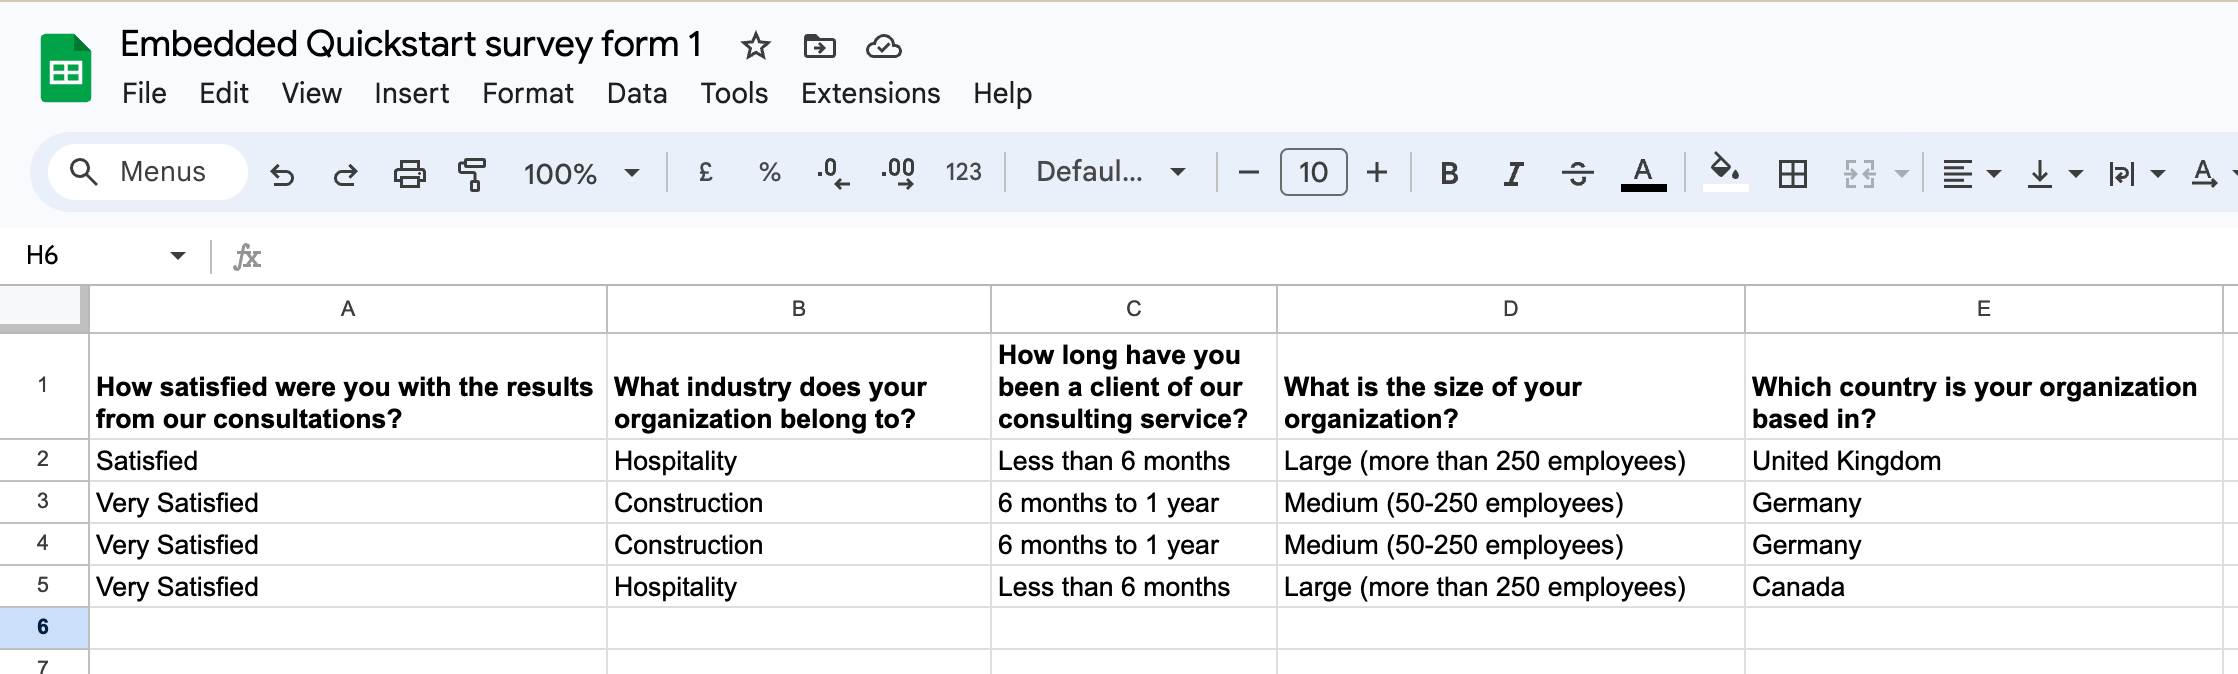2238x674 pixels.
Task: Open the Data menu
Action: pyautogui.click(x=636, y=93)
